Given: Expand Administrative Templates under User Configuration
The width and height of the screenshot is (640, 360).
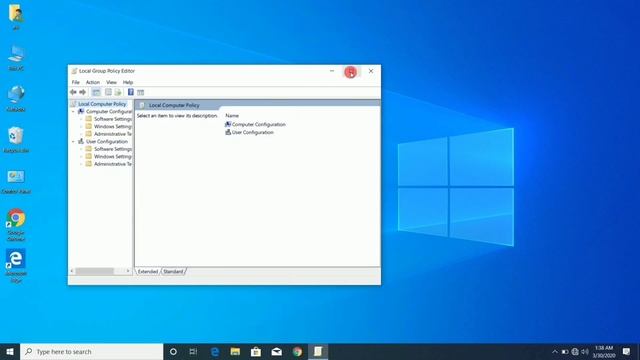Looking at the screenshot, I should (x=81, y=164).
